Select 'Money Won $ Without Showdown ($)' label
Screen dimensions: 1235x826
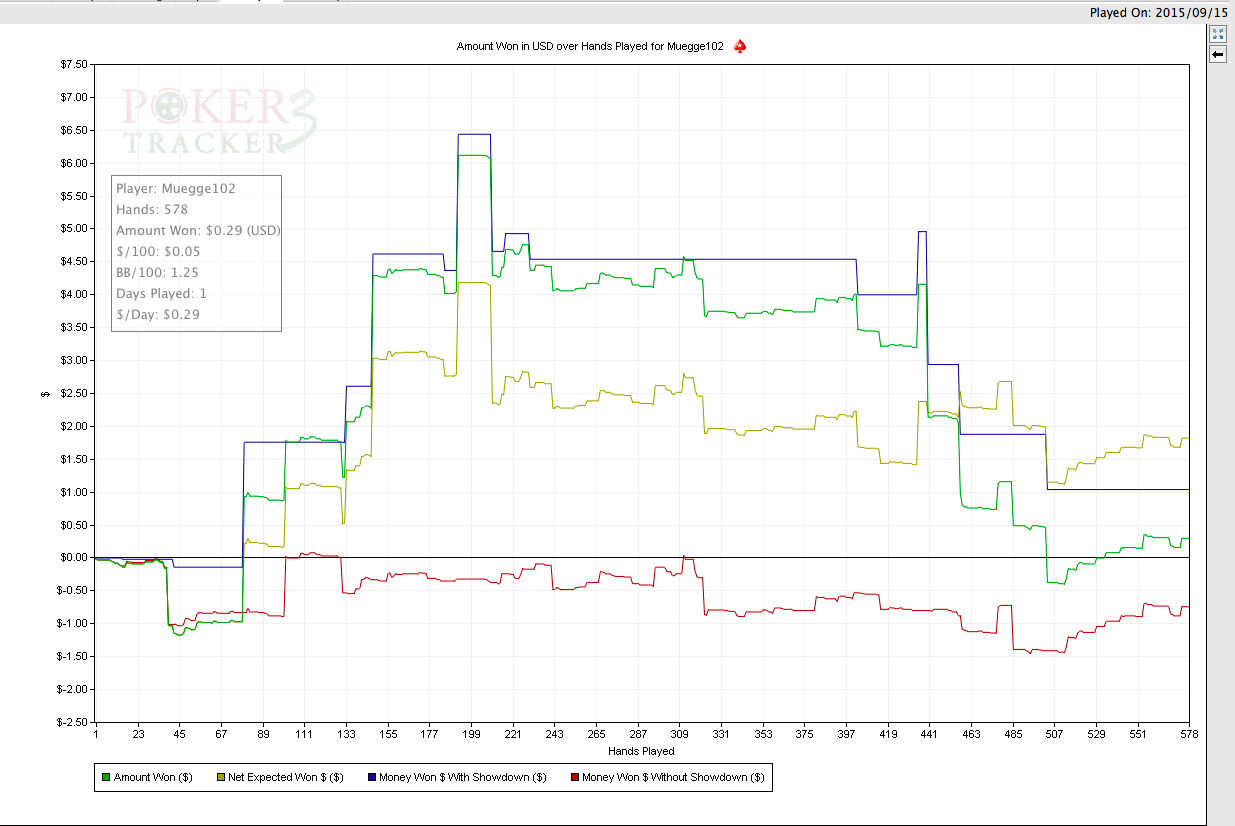point(673,777)
